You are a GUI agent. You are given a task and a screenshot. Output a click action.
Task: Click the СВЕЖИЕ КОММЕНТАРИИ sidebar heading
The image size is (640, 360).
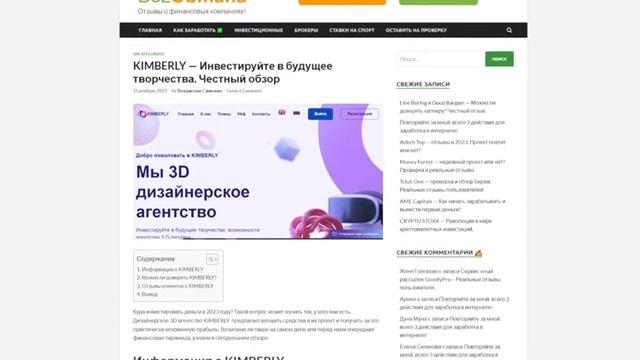point(439,253)
